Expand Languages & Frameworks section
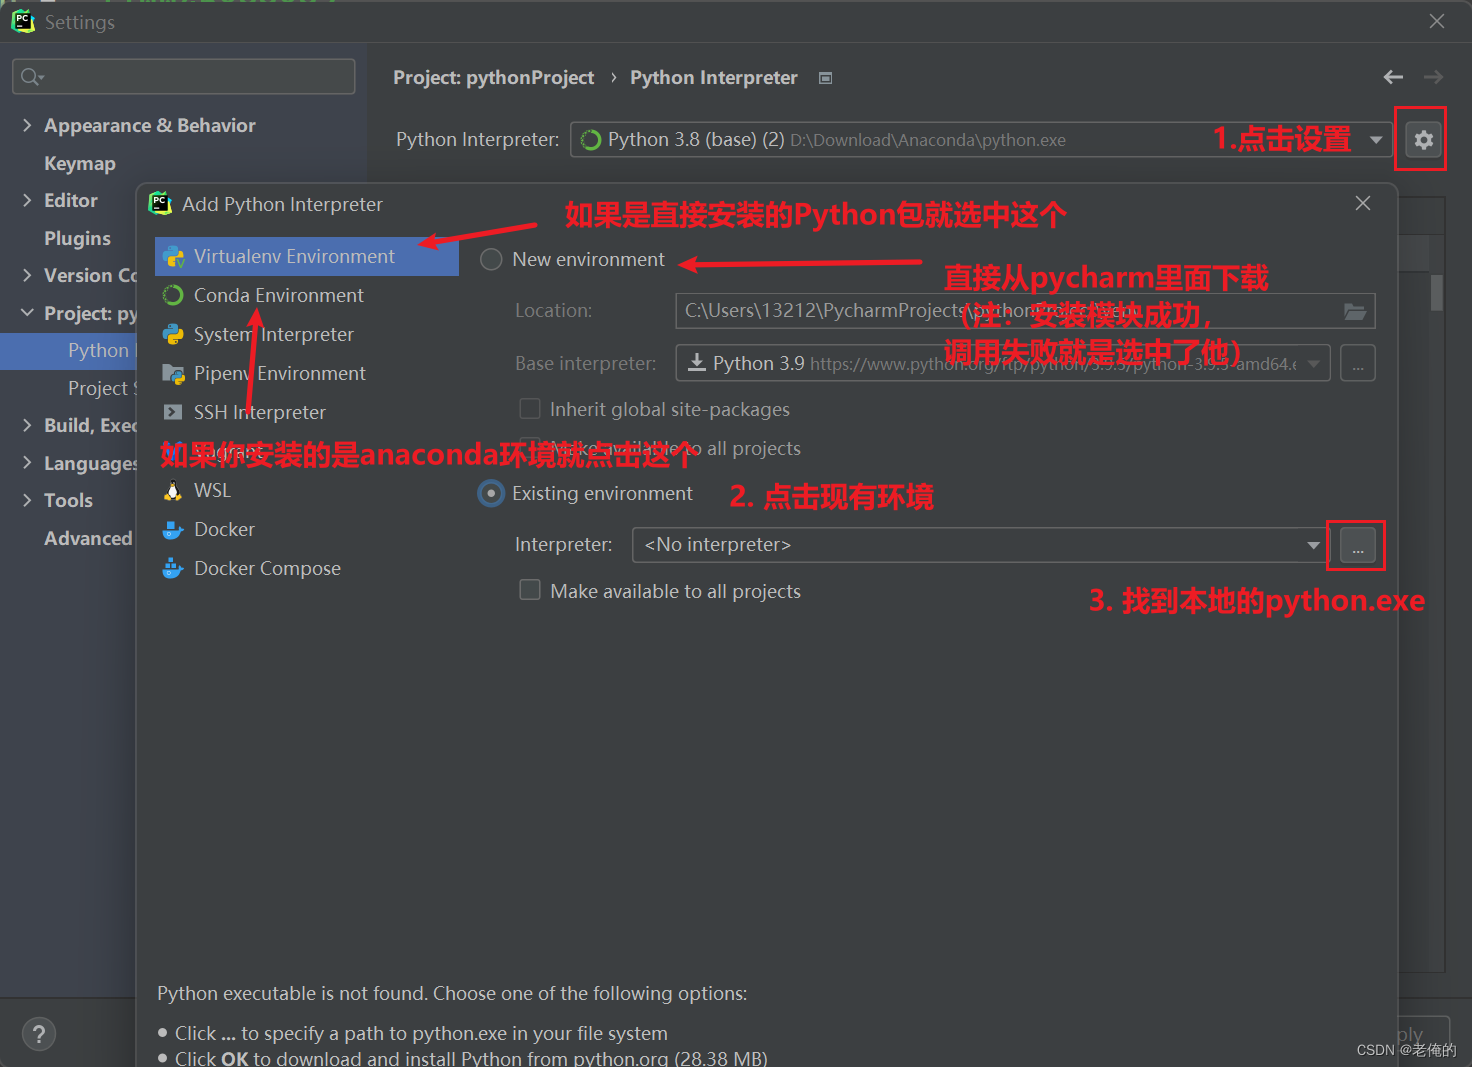The height and width of the screenshot is (1067, 1472). pos(27,463)
